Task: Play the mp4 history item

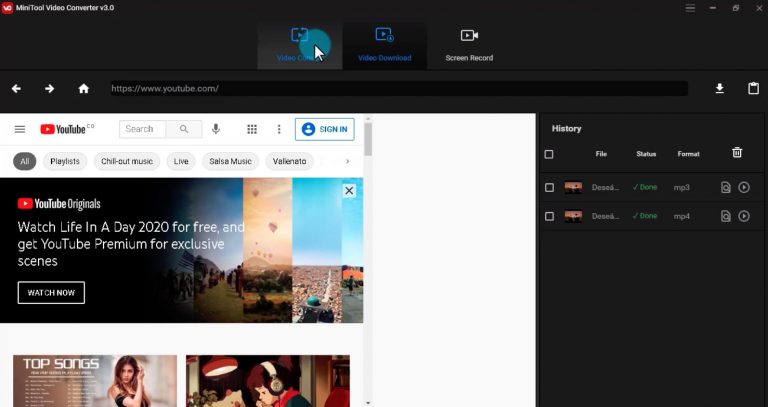Action: (744, 216)
